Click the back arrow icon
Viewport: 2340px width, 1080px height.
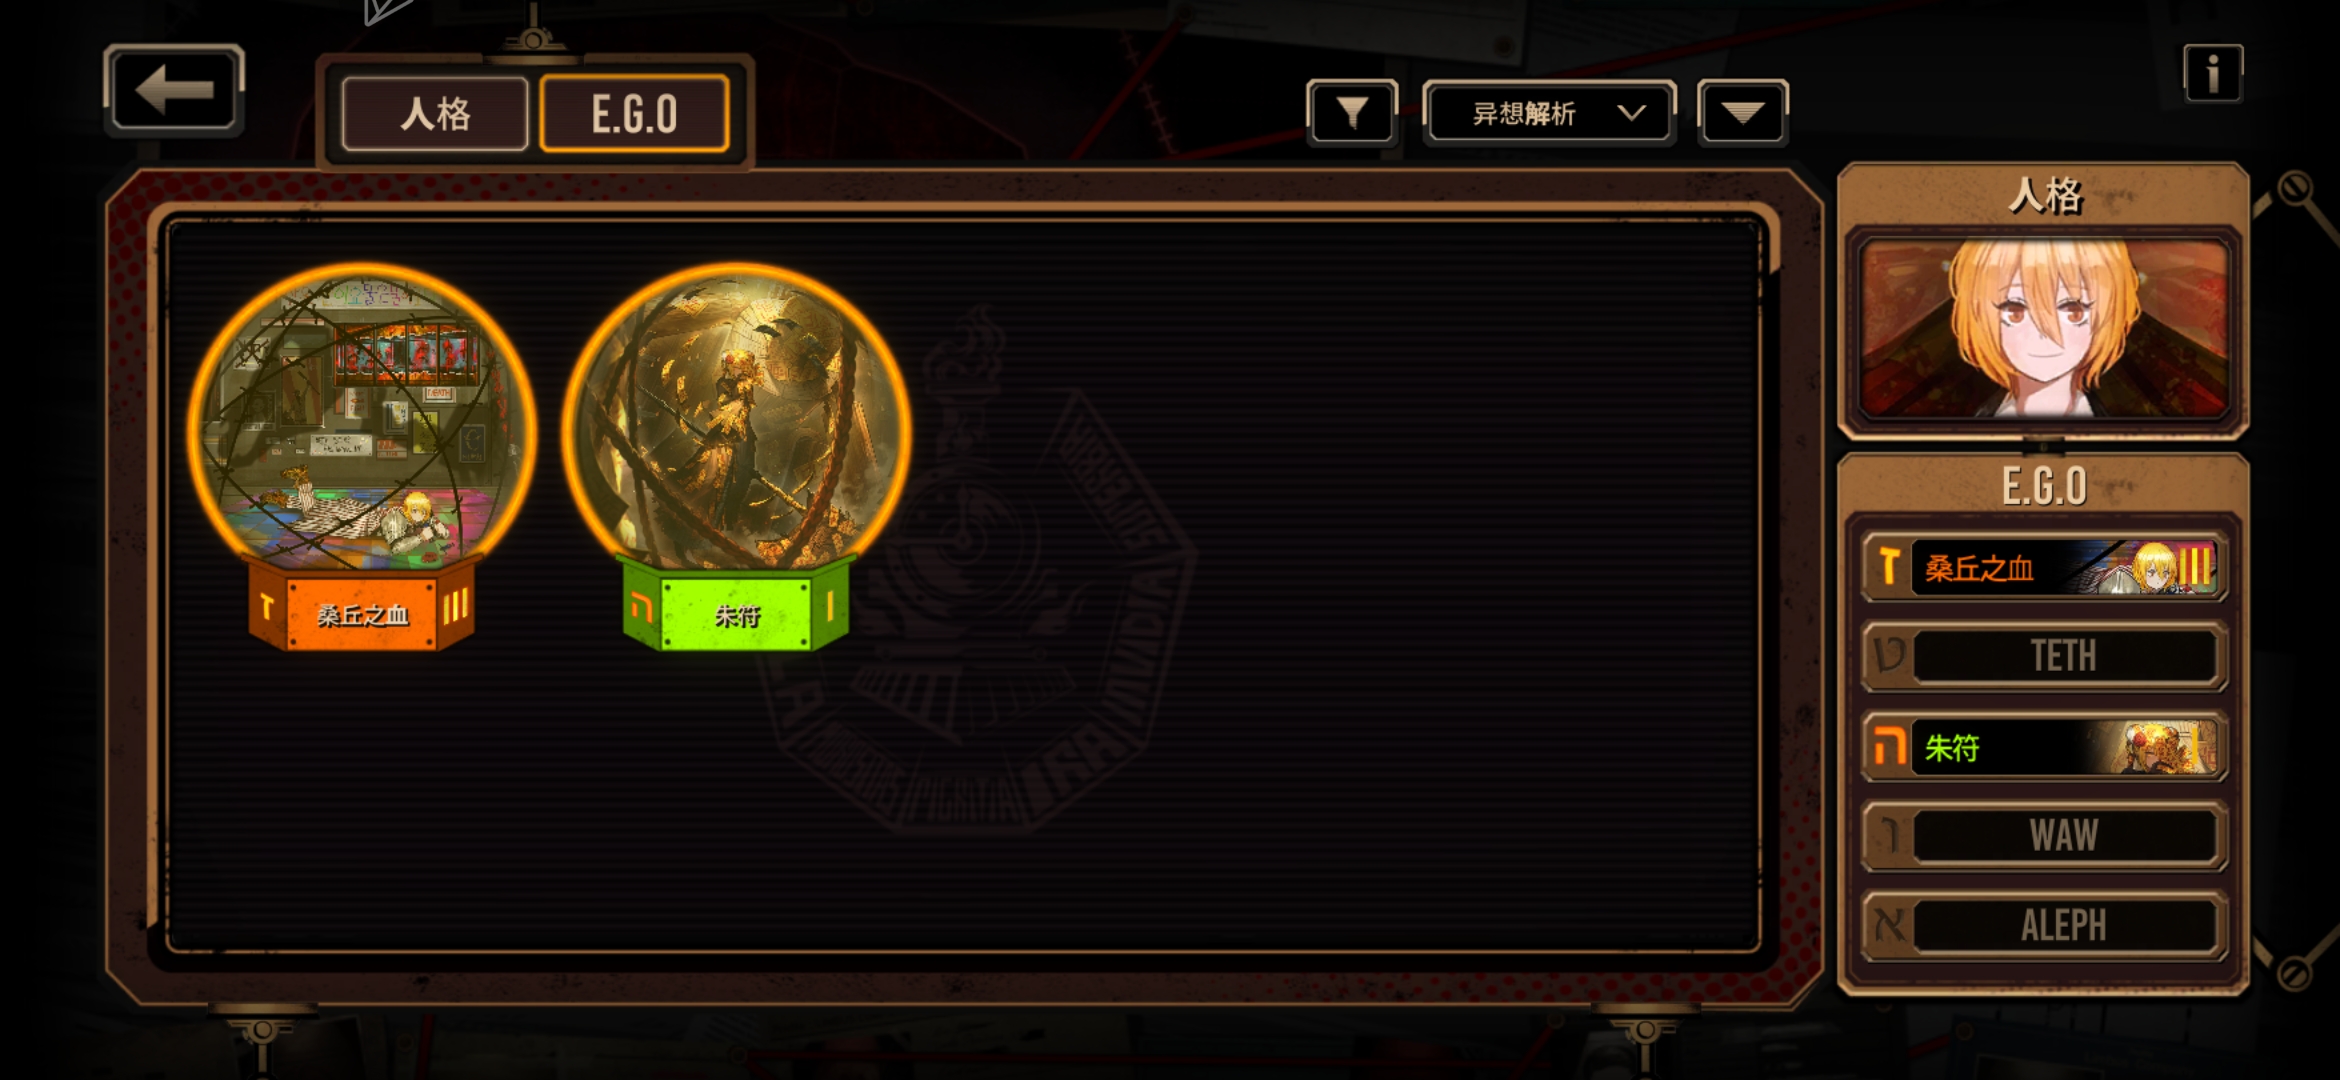[174, 90]
